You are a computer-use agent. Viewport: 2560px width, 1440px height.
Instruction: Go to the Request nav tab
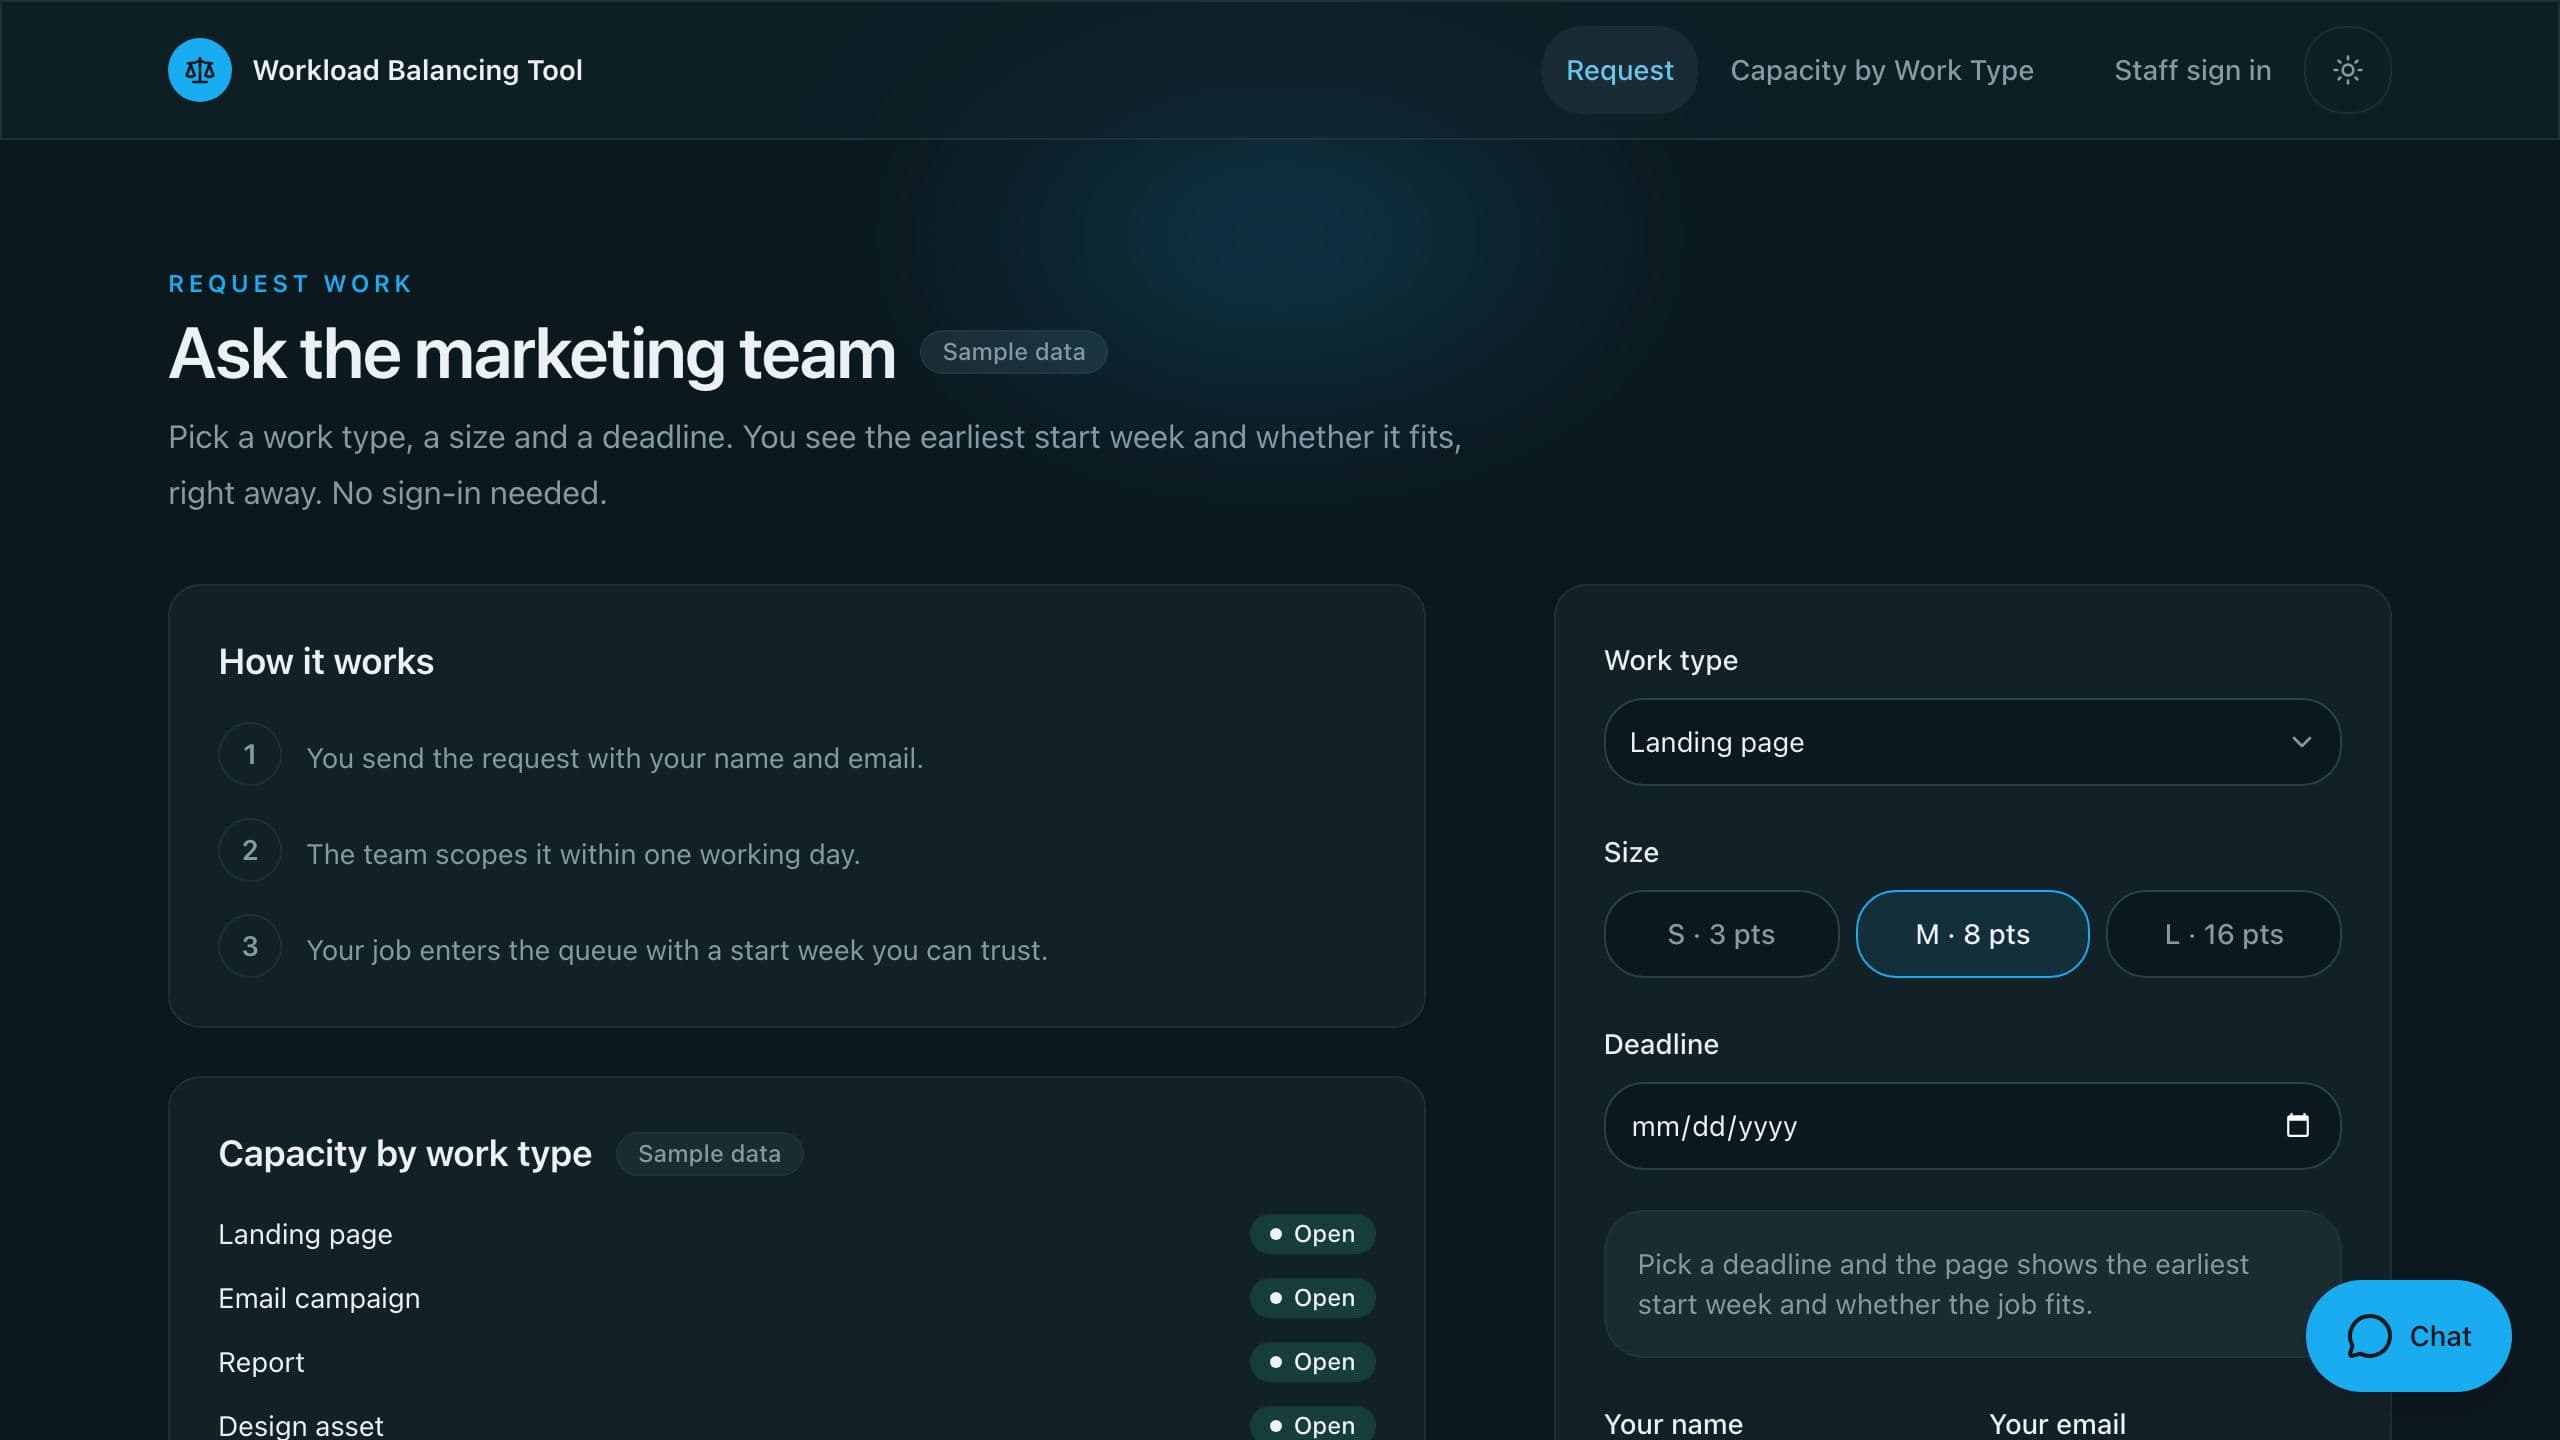[1619, 70]
